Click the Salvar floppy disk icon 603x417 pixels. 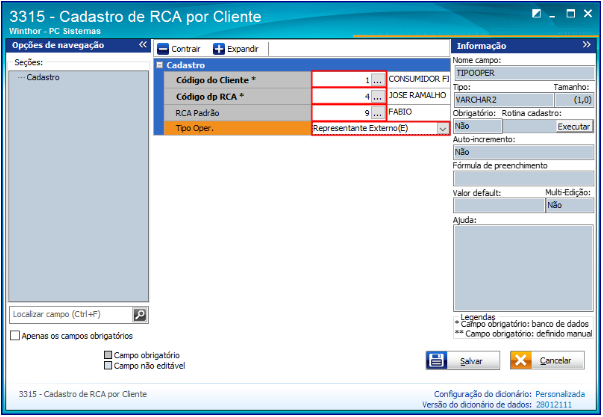coord(436,361)
